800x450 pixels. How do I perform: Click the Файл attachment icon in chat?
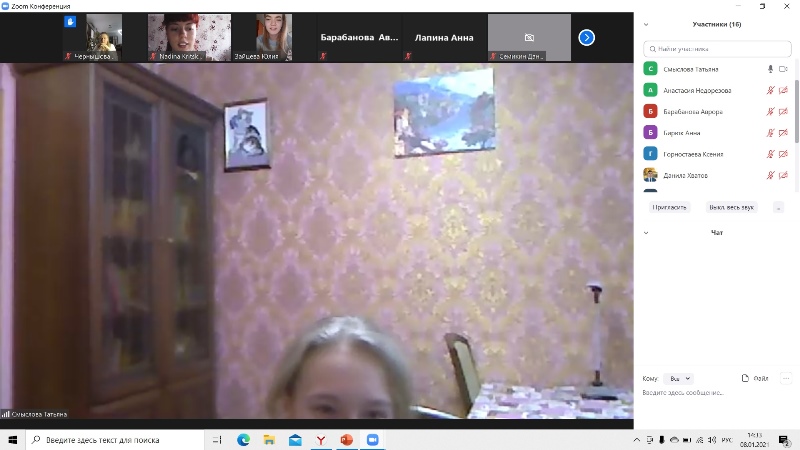[745, 378]
